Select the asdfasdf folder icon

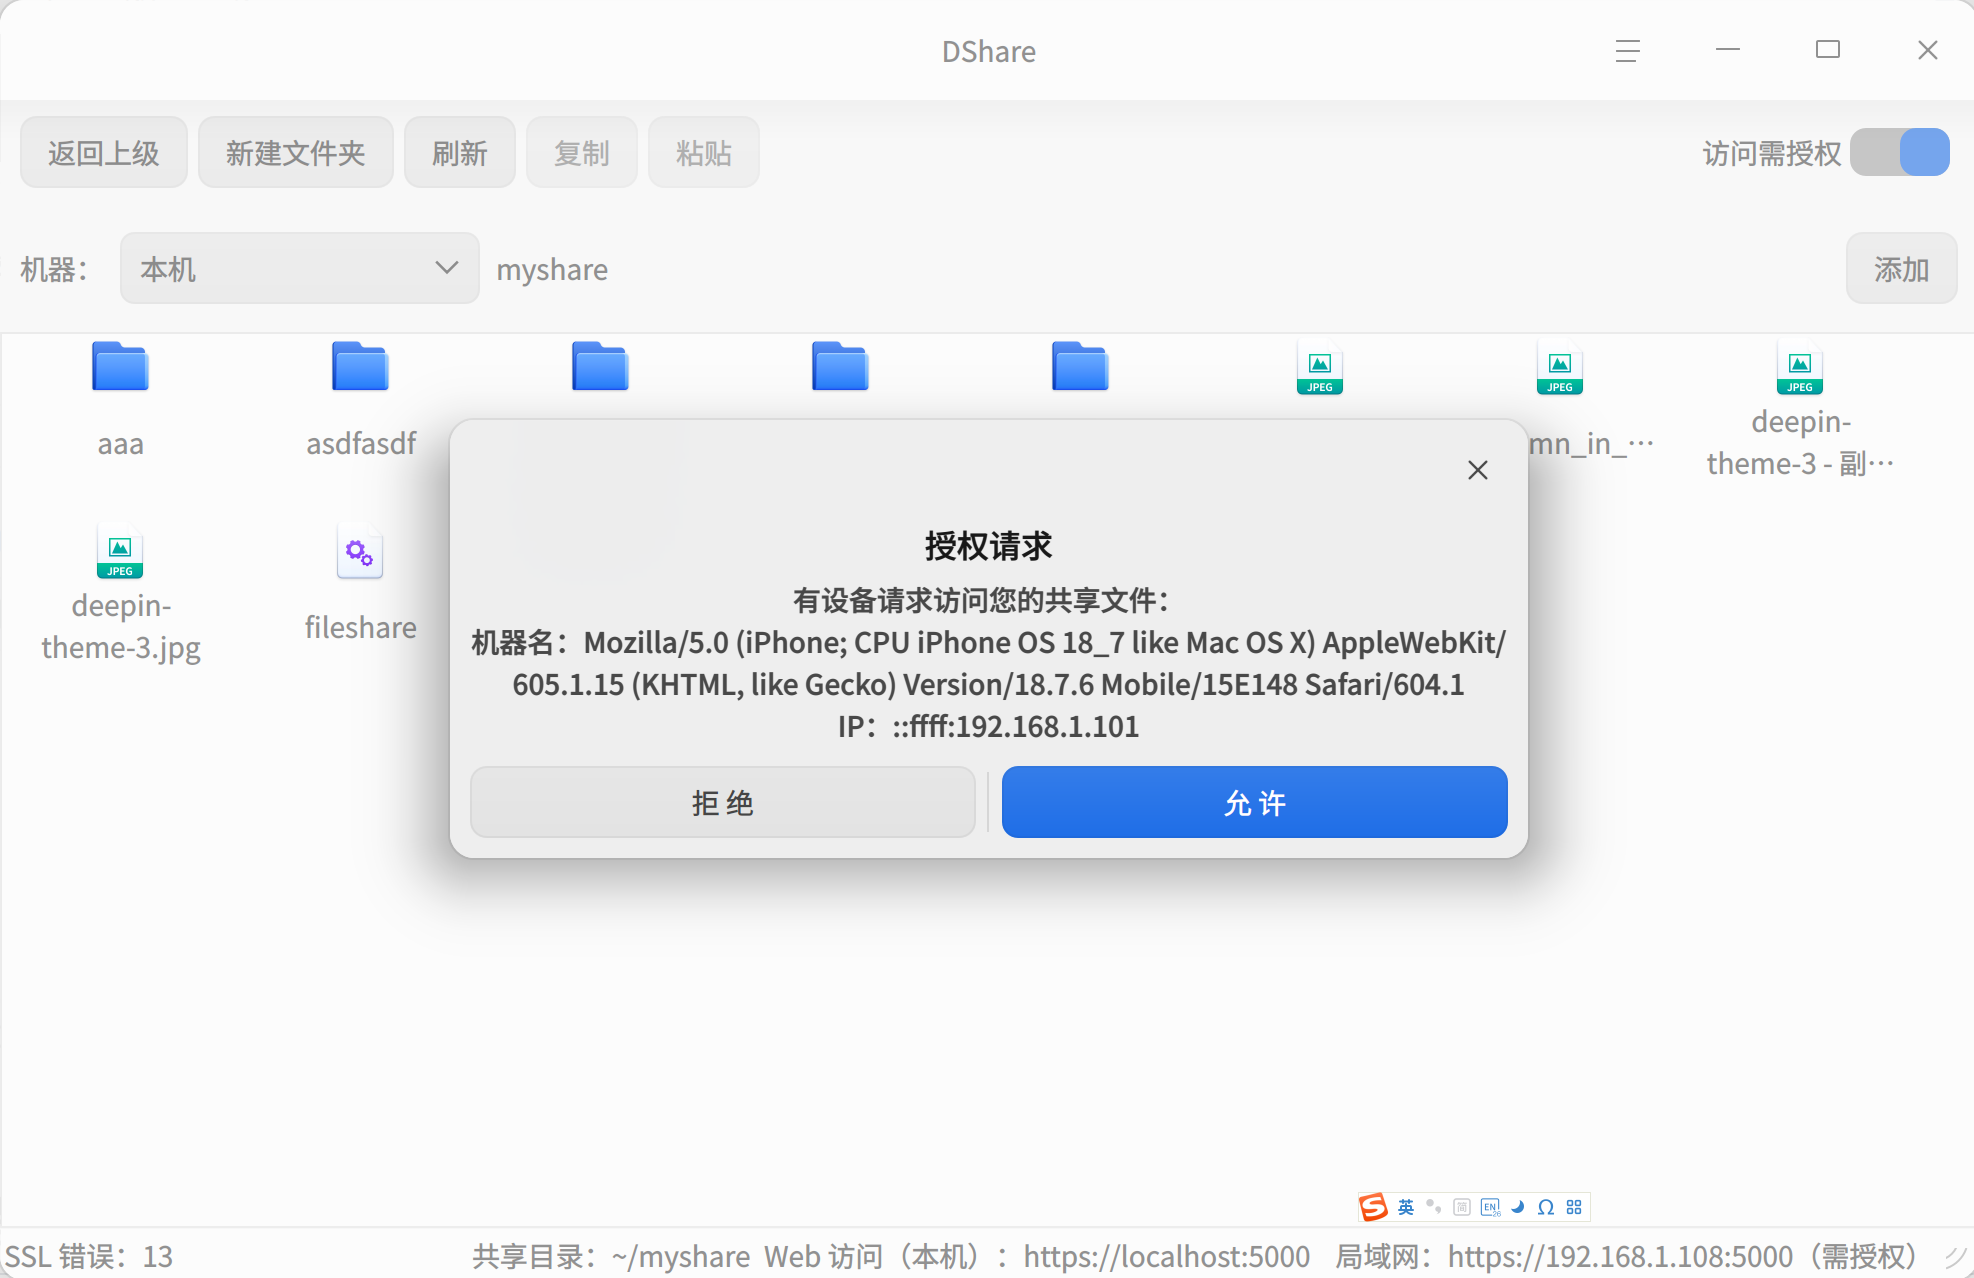[360, 366]
